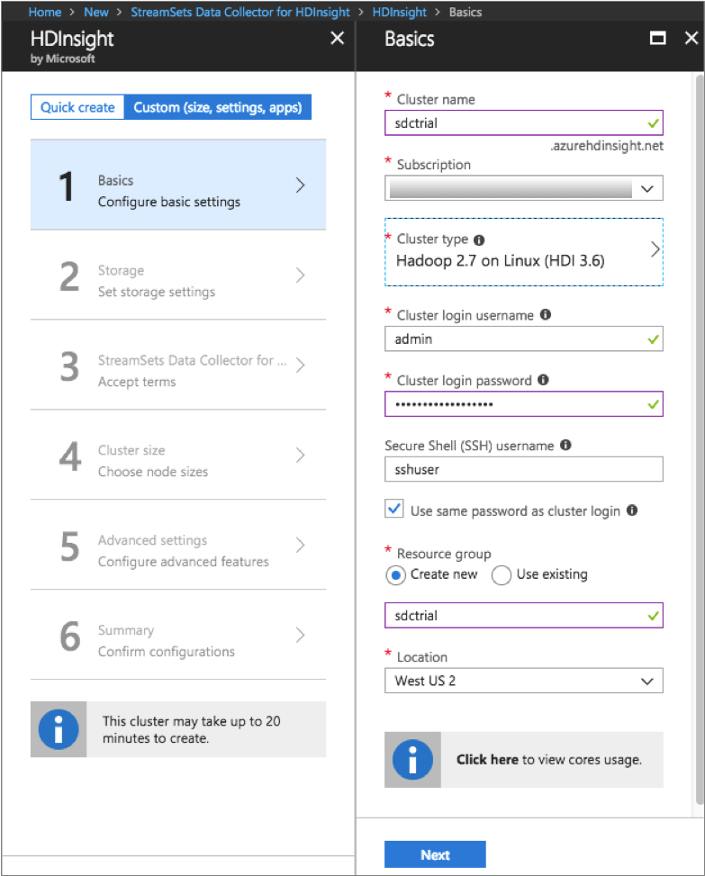Click the .azurehdinsight.net suffix text
Screen dimensions: 705x876
tap(607, 146)
